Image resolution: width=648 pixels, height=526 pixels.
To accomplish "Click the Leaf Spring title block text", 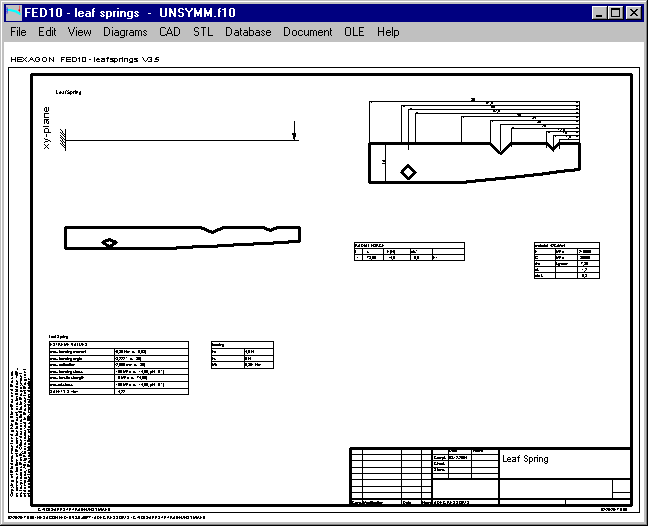I will point(525,460).
